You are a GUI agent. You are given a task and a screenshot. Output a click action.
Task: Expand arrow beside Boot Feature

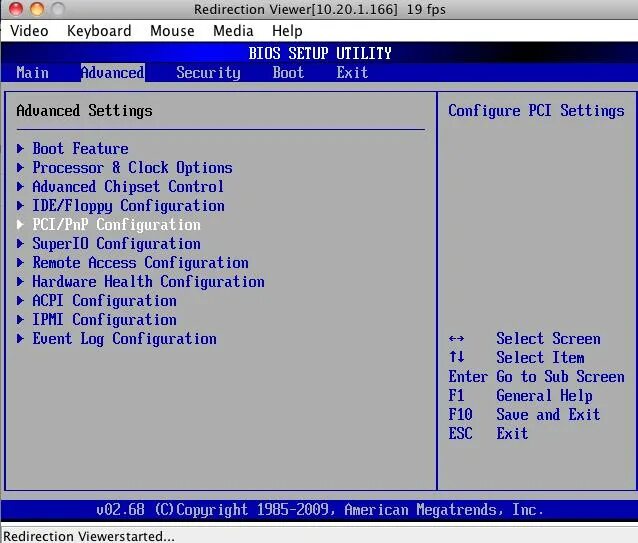(20, 148)
